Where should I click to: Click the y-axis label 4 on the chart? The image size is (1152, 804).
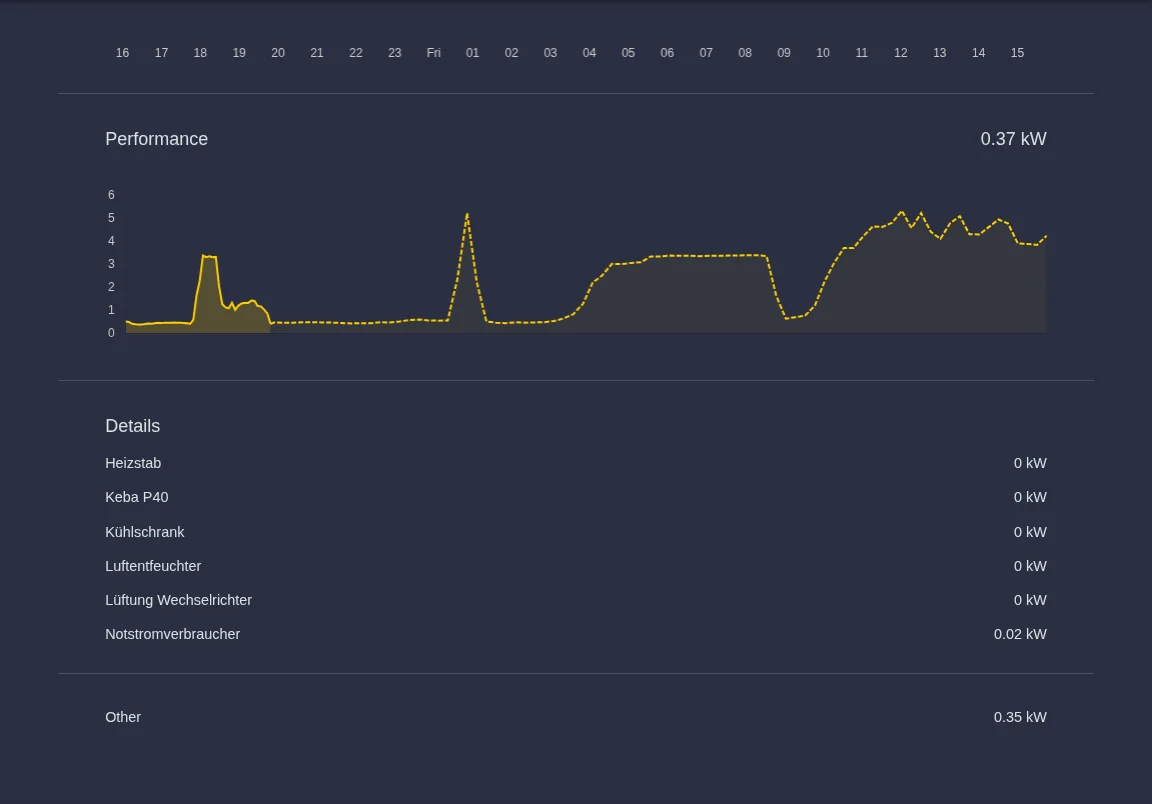click(x=112, y=241)
